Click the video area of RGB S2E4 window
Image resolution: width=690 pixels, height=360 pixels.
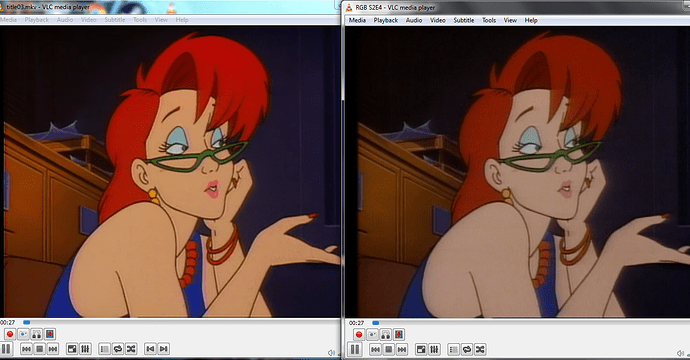point(518,172)
